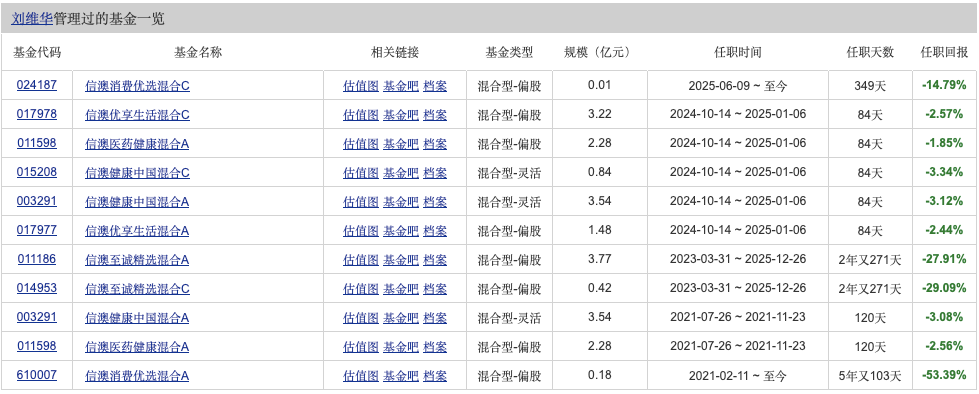
Task: Select the 规模（亿元） column header
Action: click(599, 52)
